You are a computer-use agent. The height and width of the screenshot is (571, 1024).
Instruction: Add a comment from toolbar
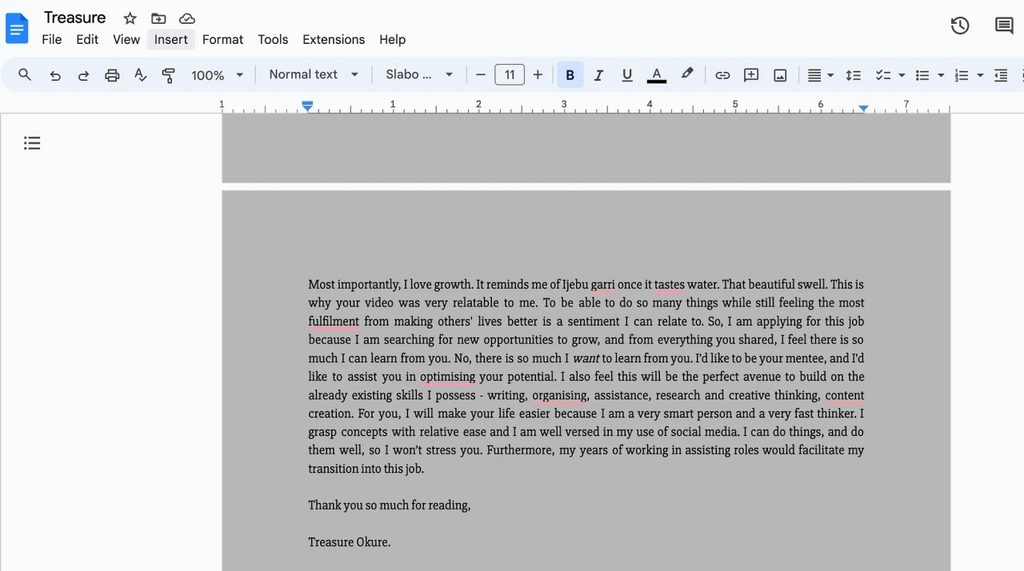(x=751, y=75)
